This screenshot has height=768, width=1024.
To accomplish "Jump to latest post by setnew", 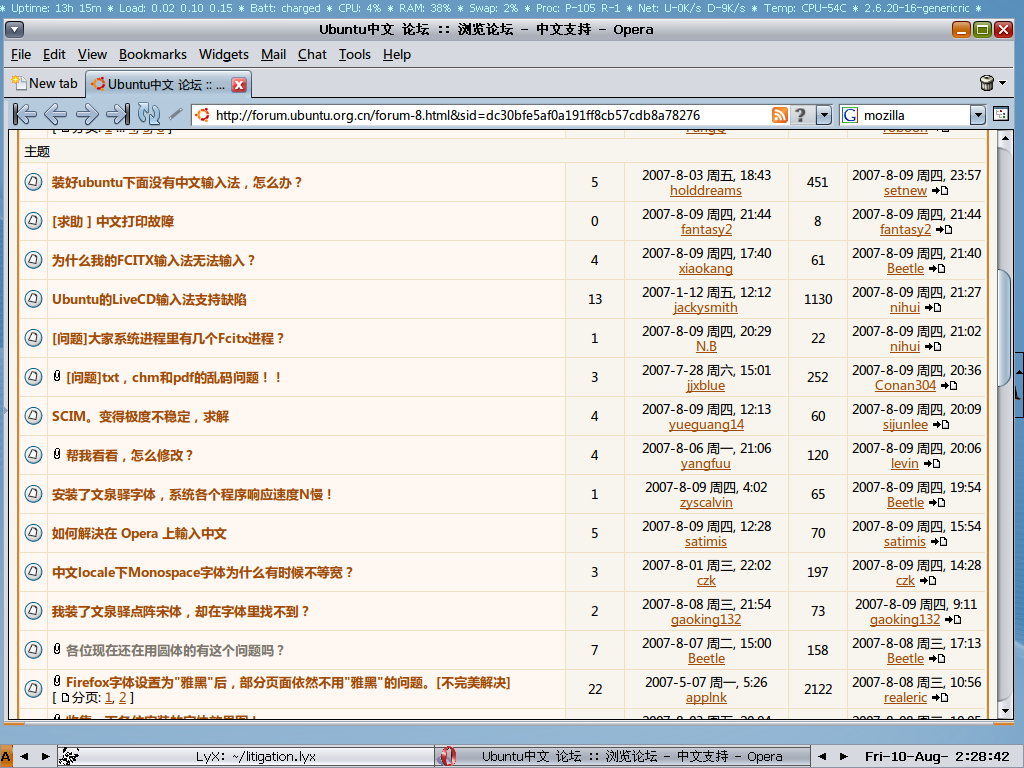I will coord(940,191).
